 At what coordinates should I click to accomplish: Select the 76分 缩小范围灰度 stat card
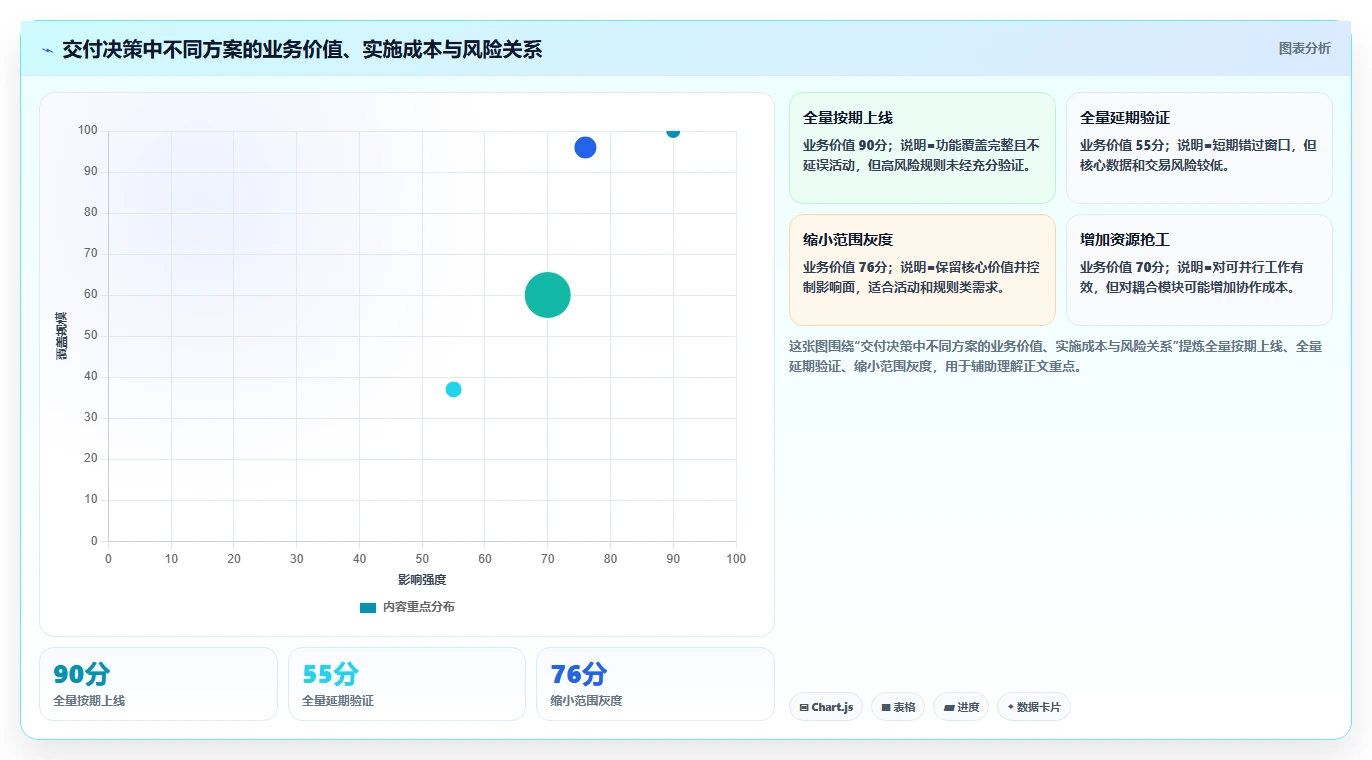[655, 684]
